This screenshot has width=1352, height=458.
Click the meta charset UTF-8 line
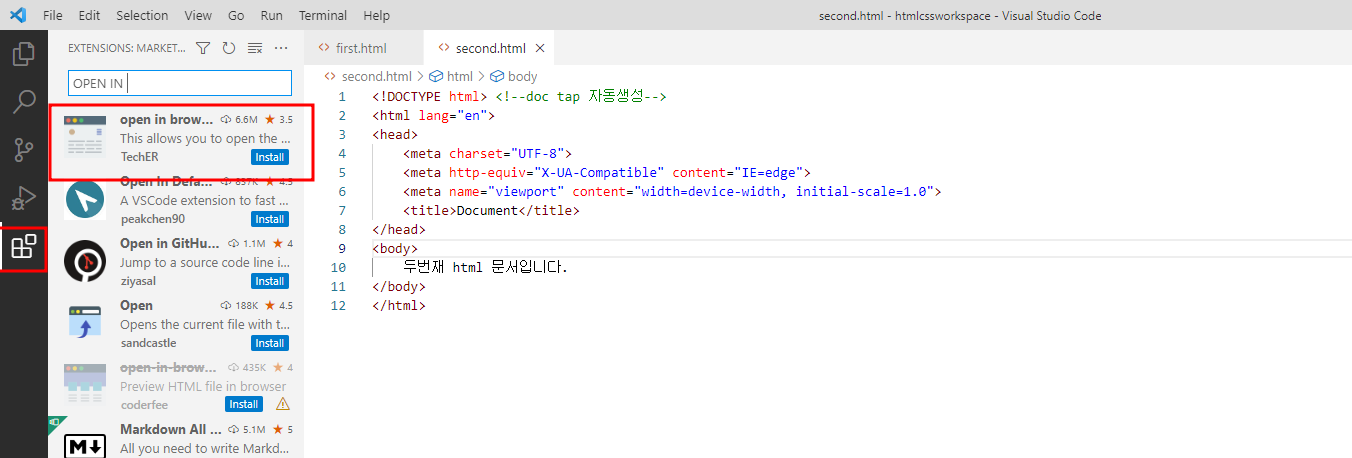486,154
